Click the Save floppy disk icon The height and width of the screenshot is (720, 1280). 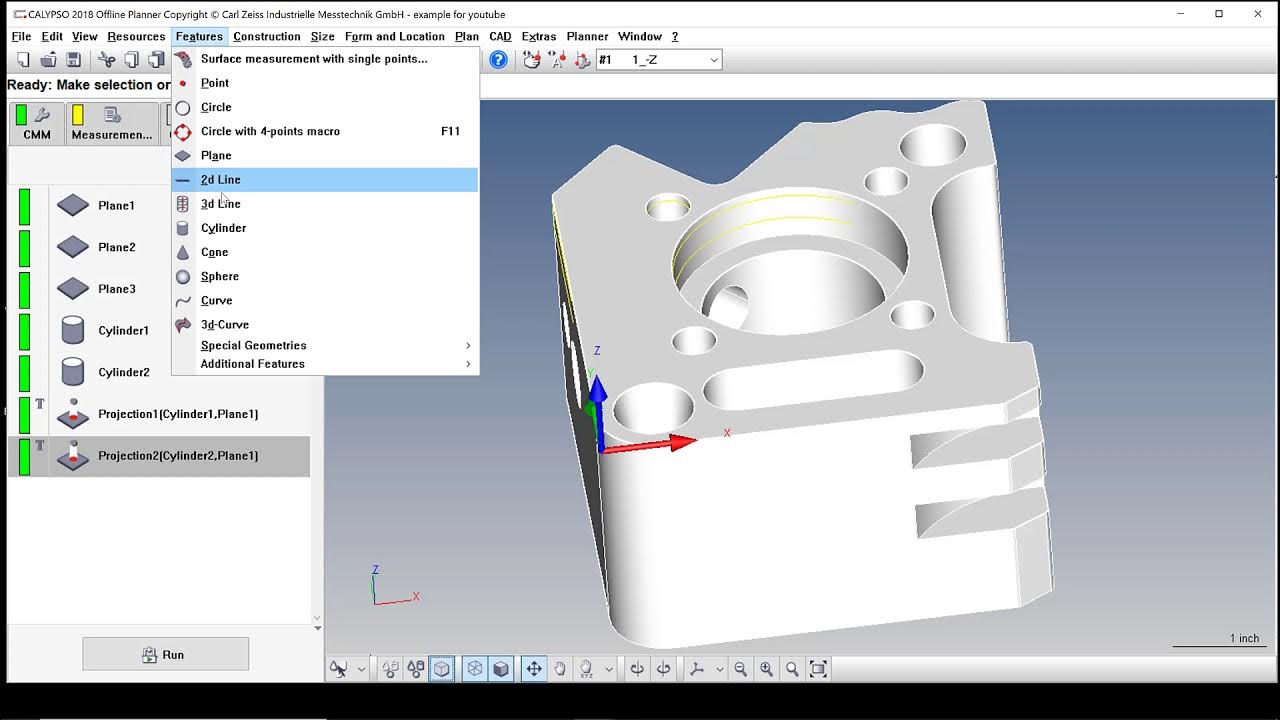(x=73, y=60)
